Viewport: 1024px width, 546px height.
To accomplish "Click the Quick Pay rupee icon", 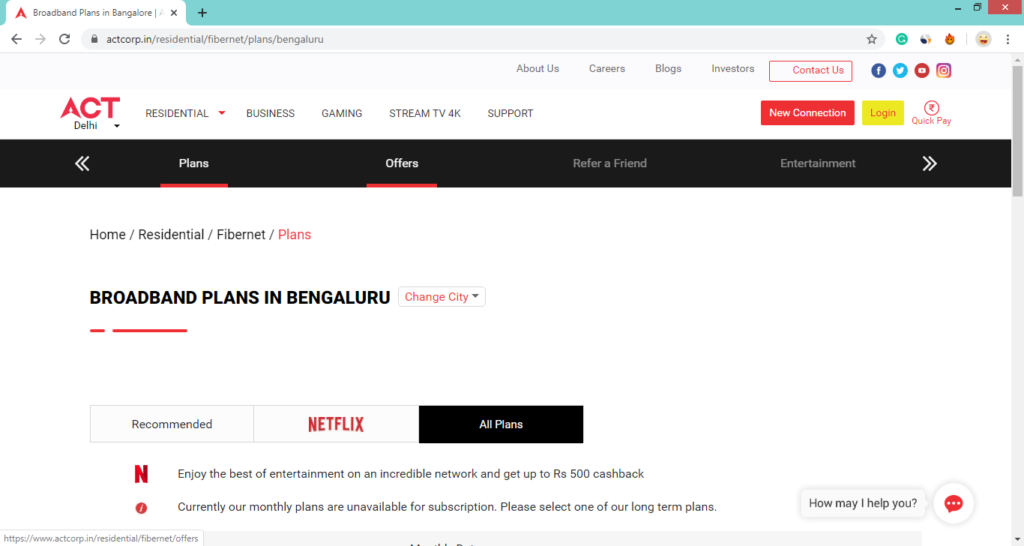I will click(x=931, y=108).
